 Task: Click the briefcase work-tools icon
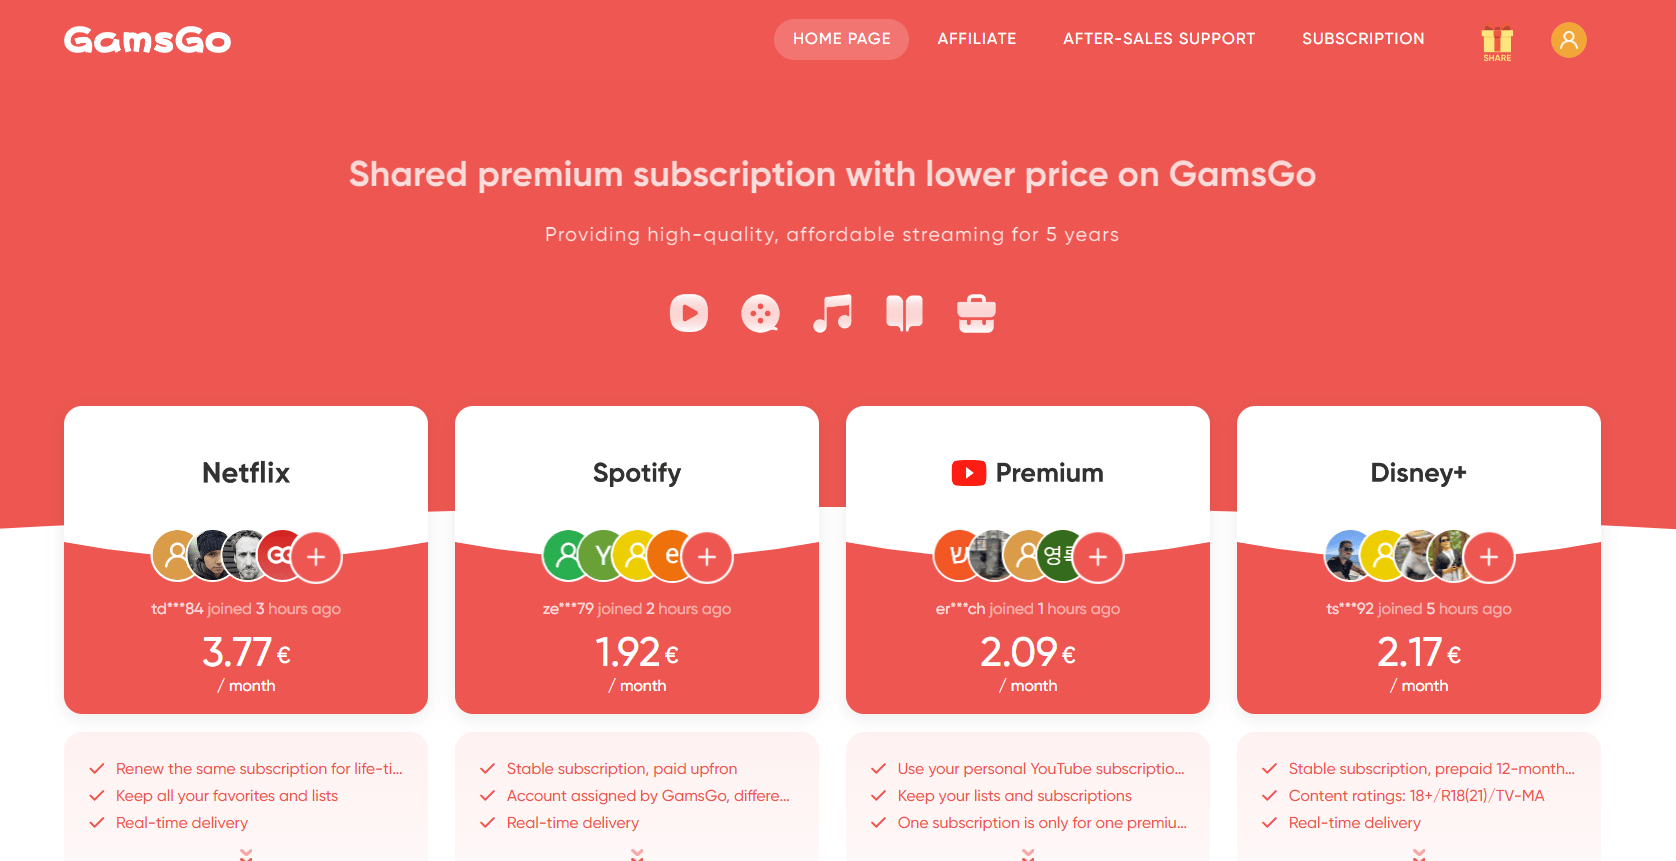pos(976,312)
